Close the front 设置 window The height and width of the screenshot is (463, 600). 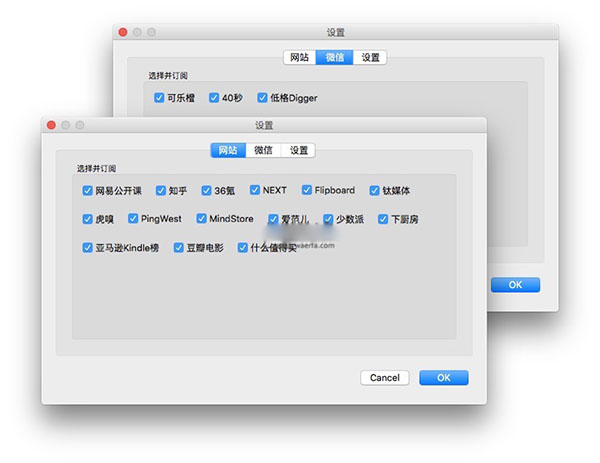tap(51, 125)
